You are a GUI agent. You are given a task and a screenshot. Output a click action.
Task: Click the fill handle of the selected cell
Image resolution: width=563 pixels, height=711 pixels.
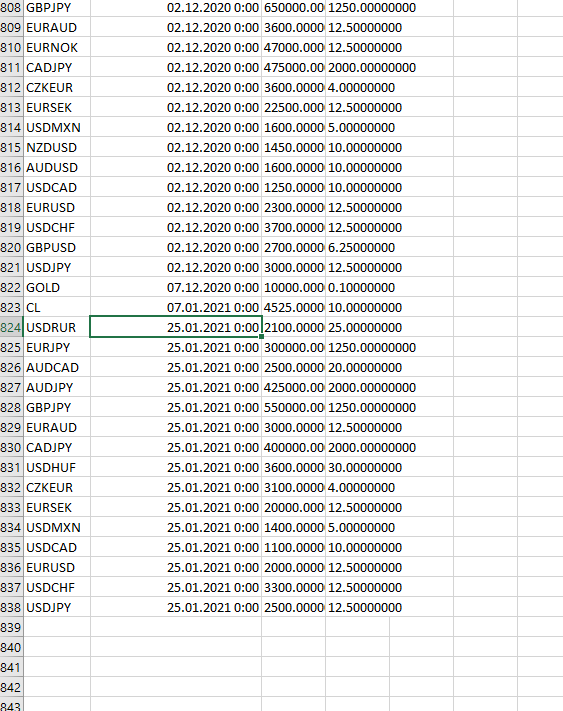(x=262, y=336)
